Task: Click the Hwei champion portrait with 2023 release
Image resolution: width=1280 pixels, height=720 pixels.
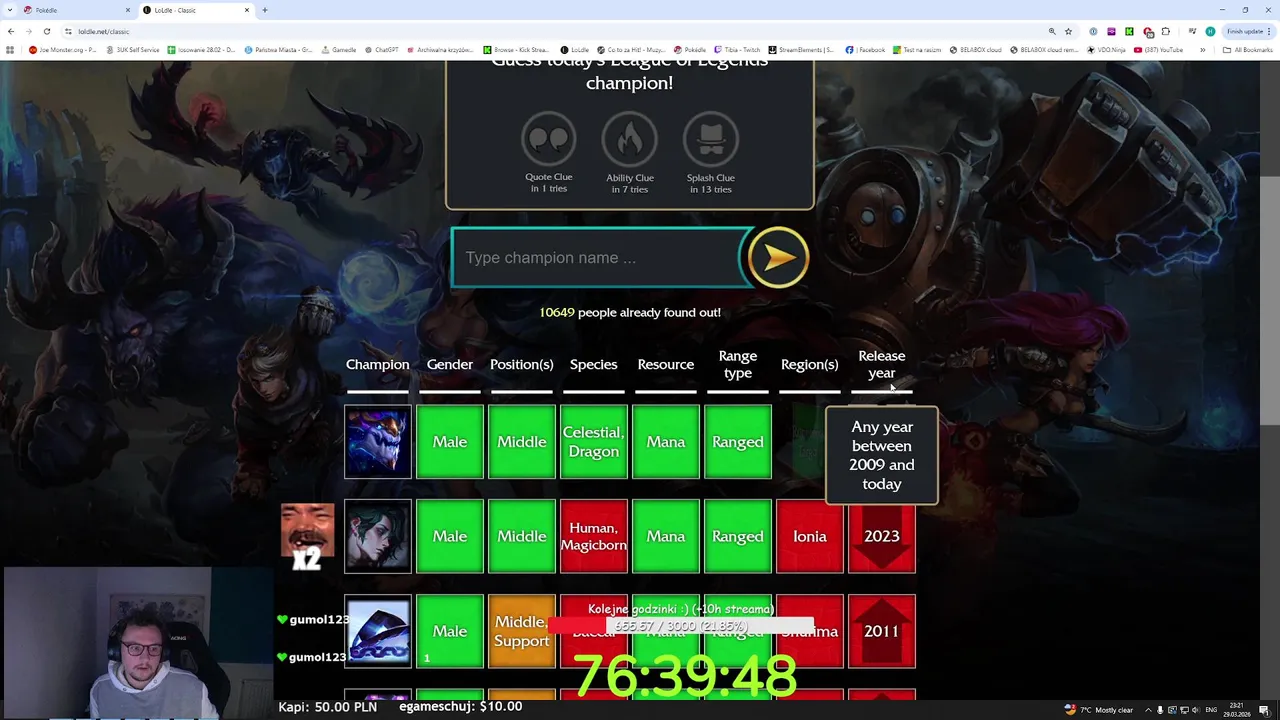Action: click(378, 537)
